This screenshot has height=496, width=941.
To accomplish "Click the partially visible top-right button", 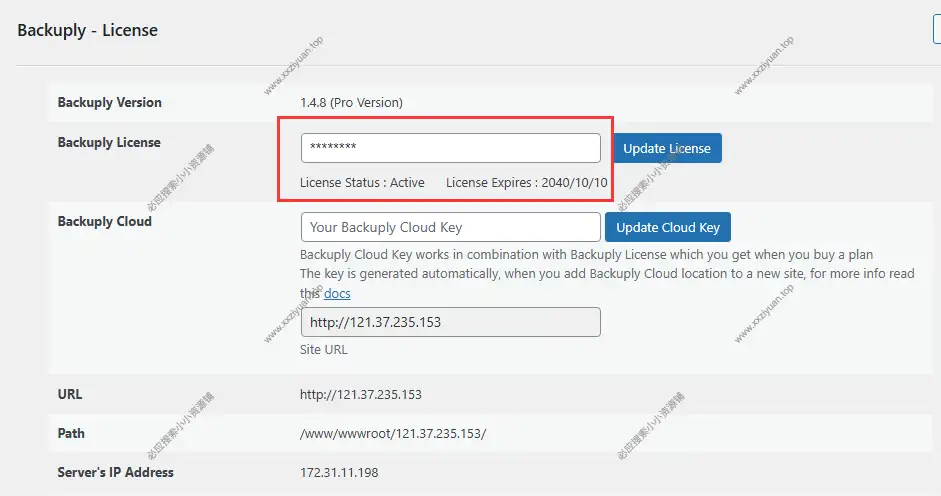I will pos(936,30).
